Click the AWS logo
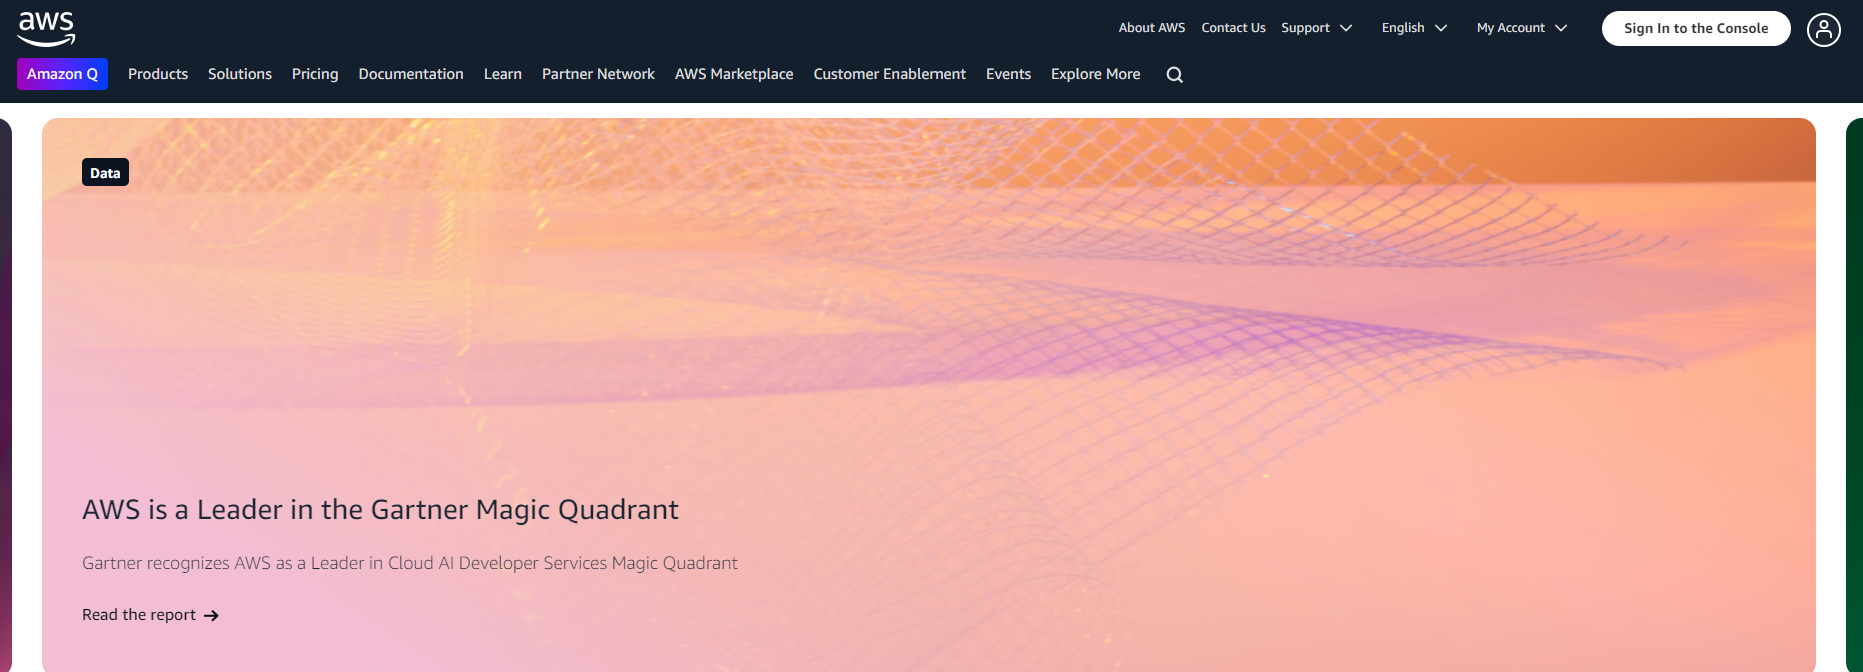Viewport: 1863px width, 672px height. (x=47, y=28)
